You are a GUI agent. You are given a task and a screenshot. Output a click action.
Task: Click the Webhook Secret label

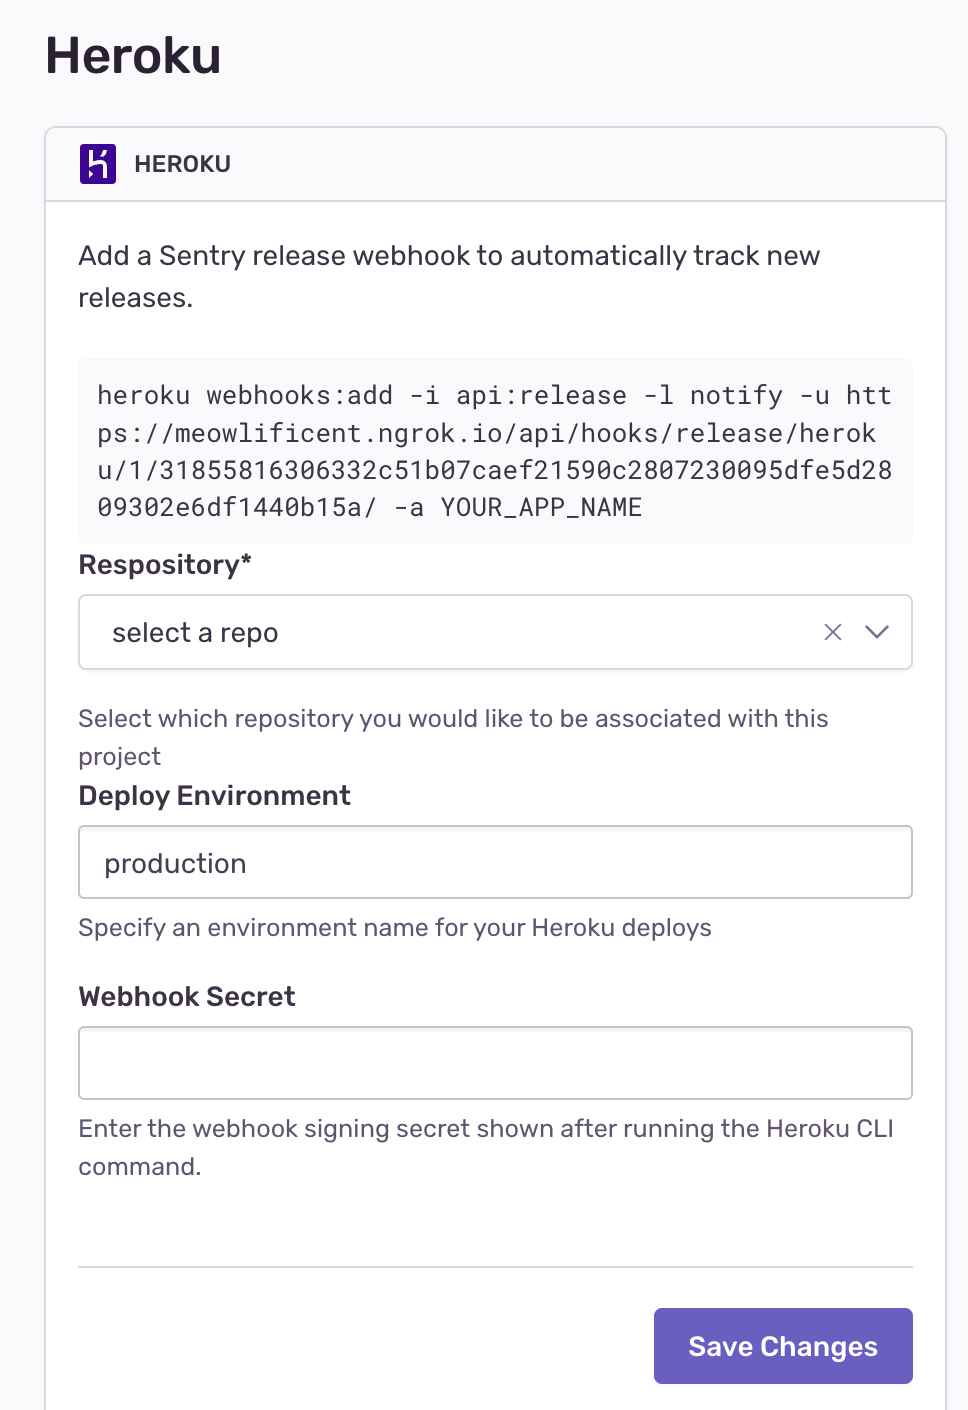pyautogui.click(x=187, y=997)
